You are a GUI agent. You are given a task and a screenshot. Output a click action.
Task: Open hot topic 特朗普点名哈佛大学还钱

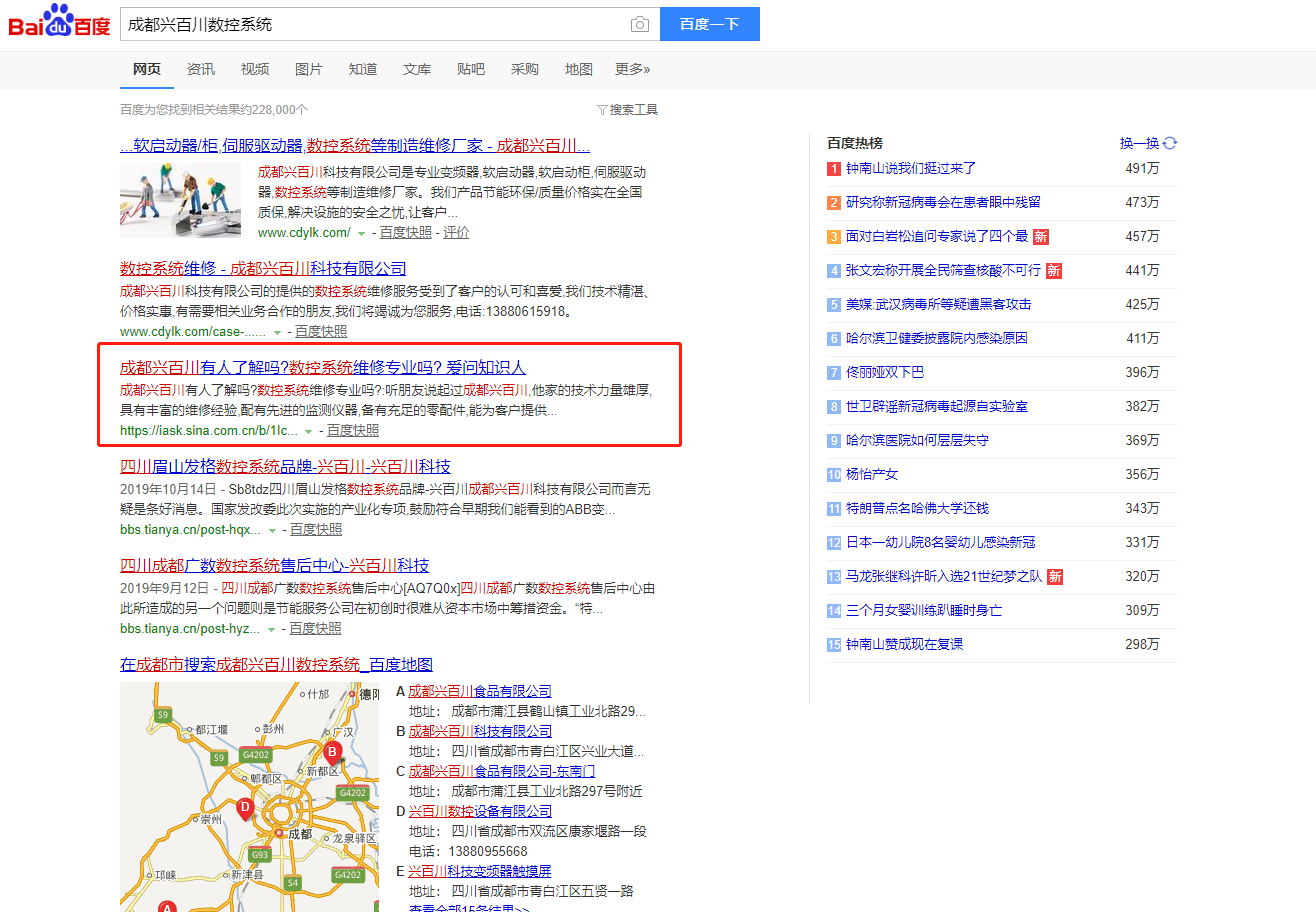(x=917, y=508)
